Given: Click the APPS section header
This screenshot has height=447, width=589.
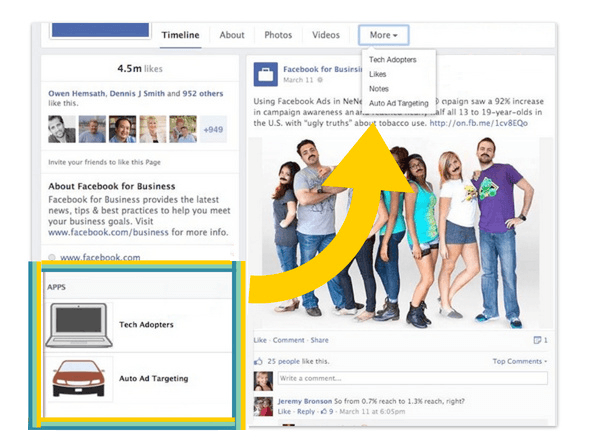Looking at the screenshot, I should point(56,287).
